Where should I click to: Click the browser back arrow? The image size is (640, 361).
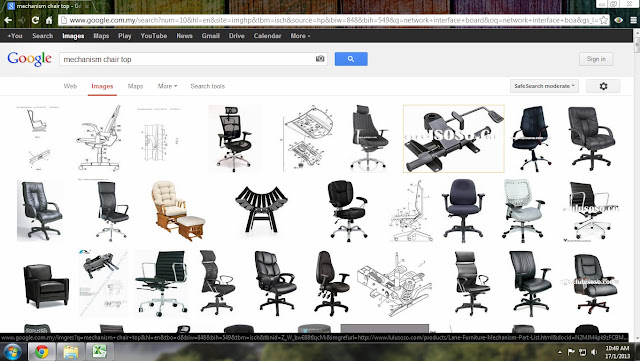pos(8,20)
